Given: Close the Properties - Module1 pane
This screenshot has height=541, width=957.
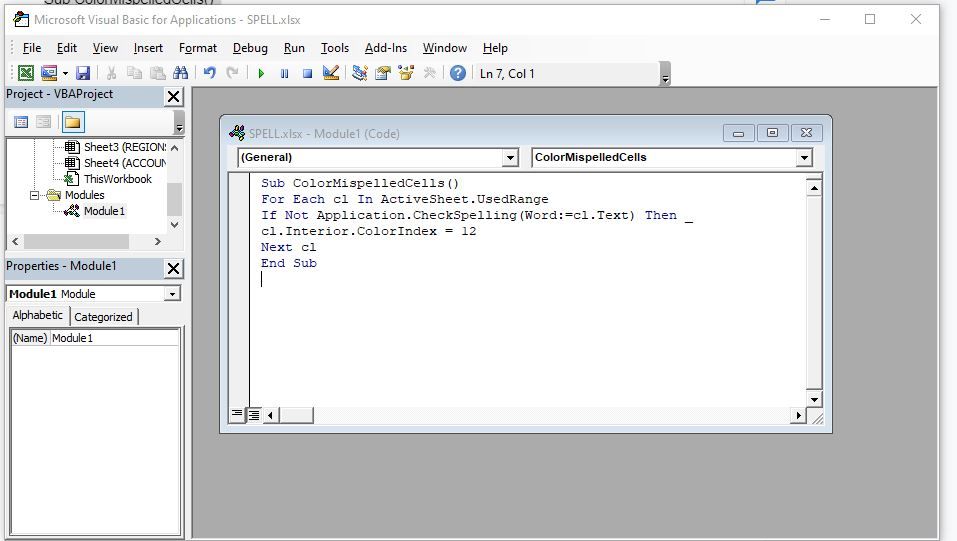Looking at the screenshot, I should click(173, 268).
